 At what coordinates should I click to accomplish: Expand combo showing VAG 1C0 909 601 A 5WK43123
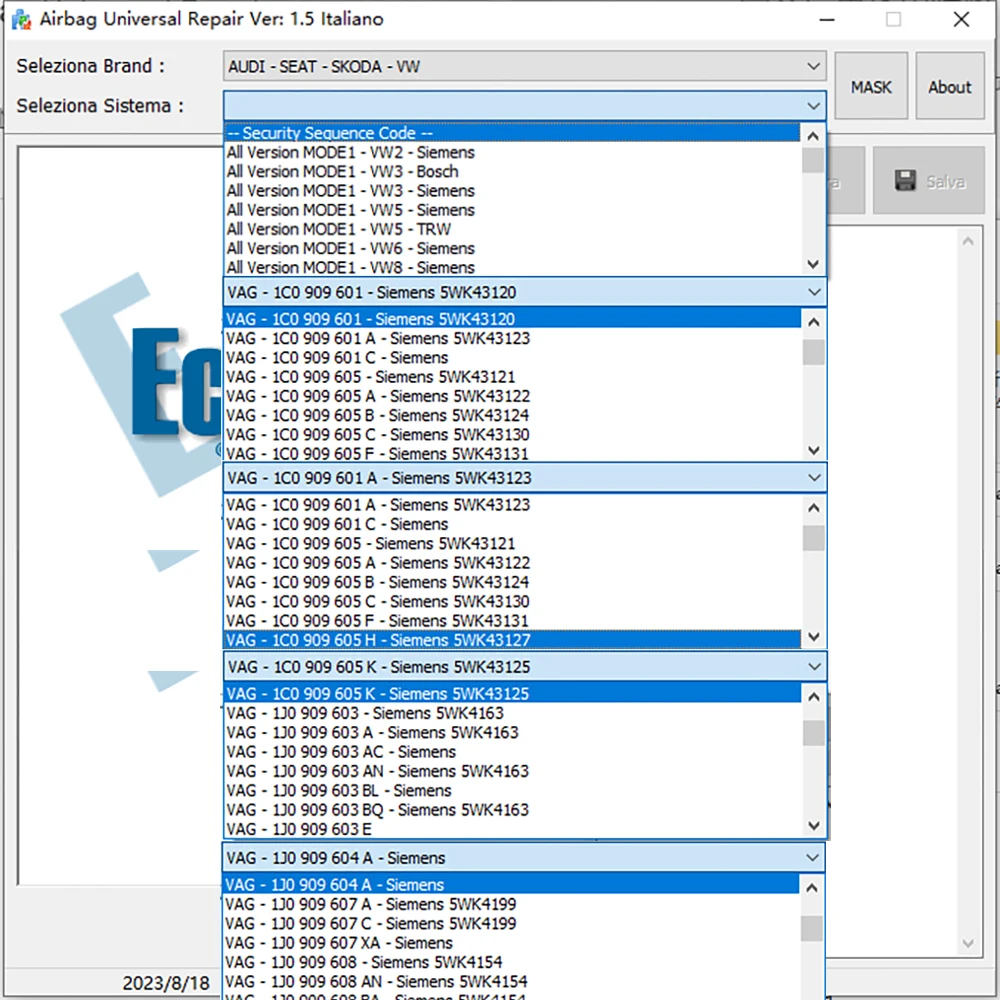(x=524, y=478)
